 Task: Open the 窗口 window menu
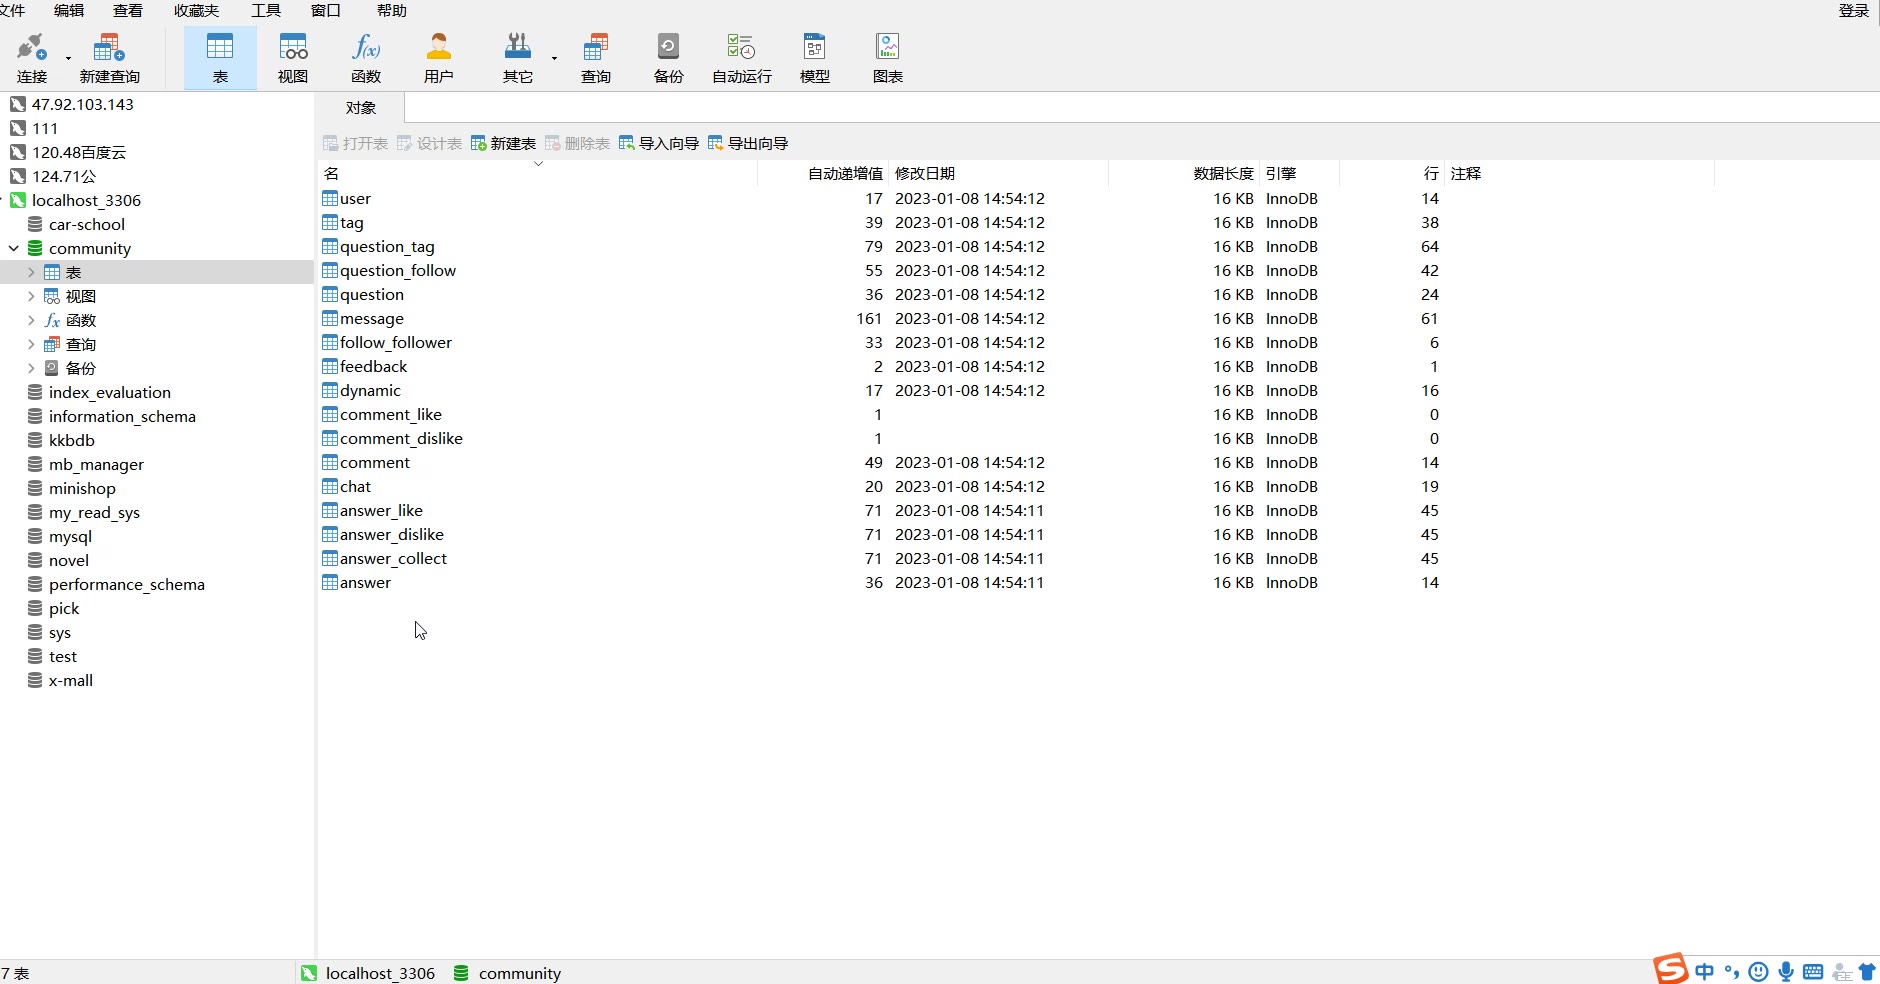pyautogui.click(x=326, y=10)
